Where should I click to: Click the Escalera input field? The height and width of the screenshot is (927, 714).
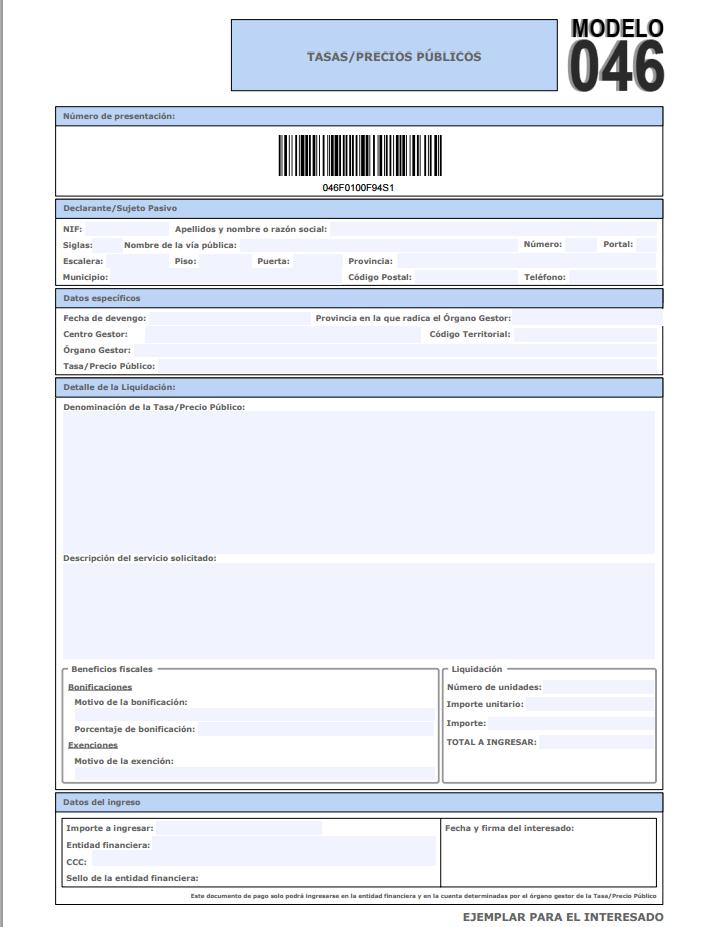(x=138, y=261)
